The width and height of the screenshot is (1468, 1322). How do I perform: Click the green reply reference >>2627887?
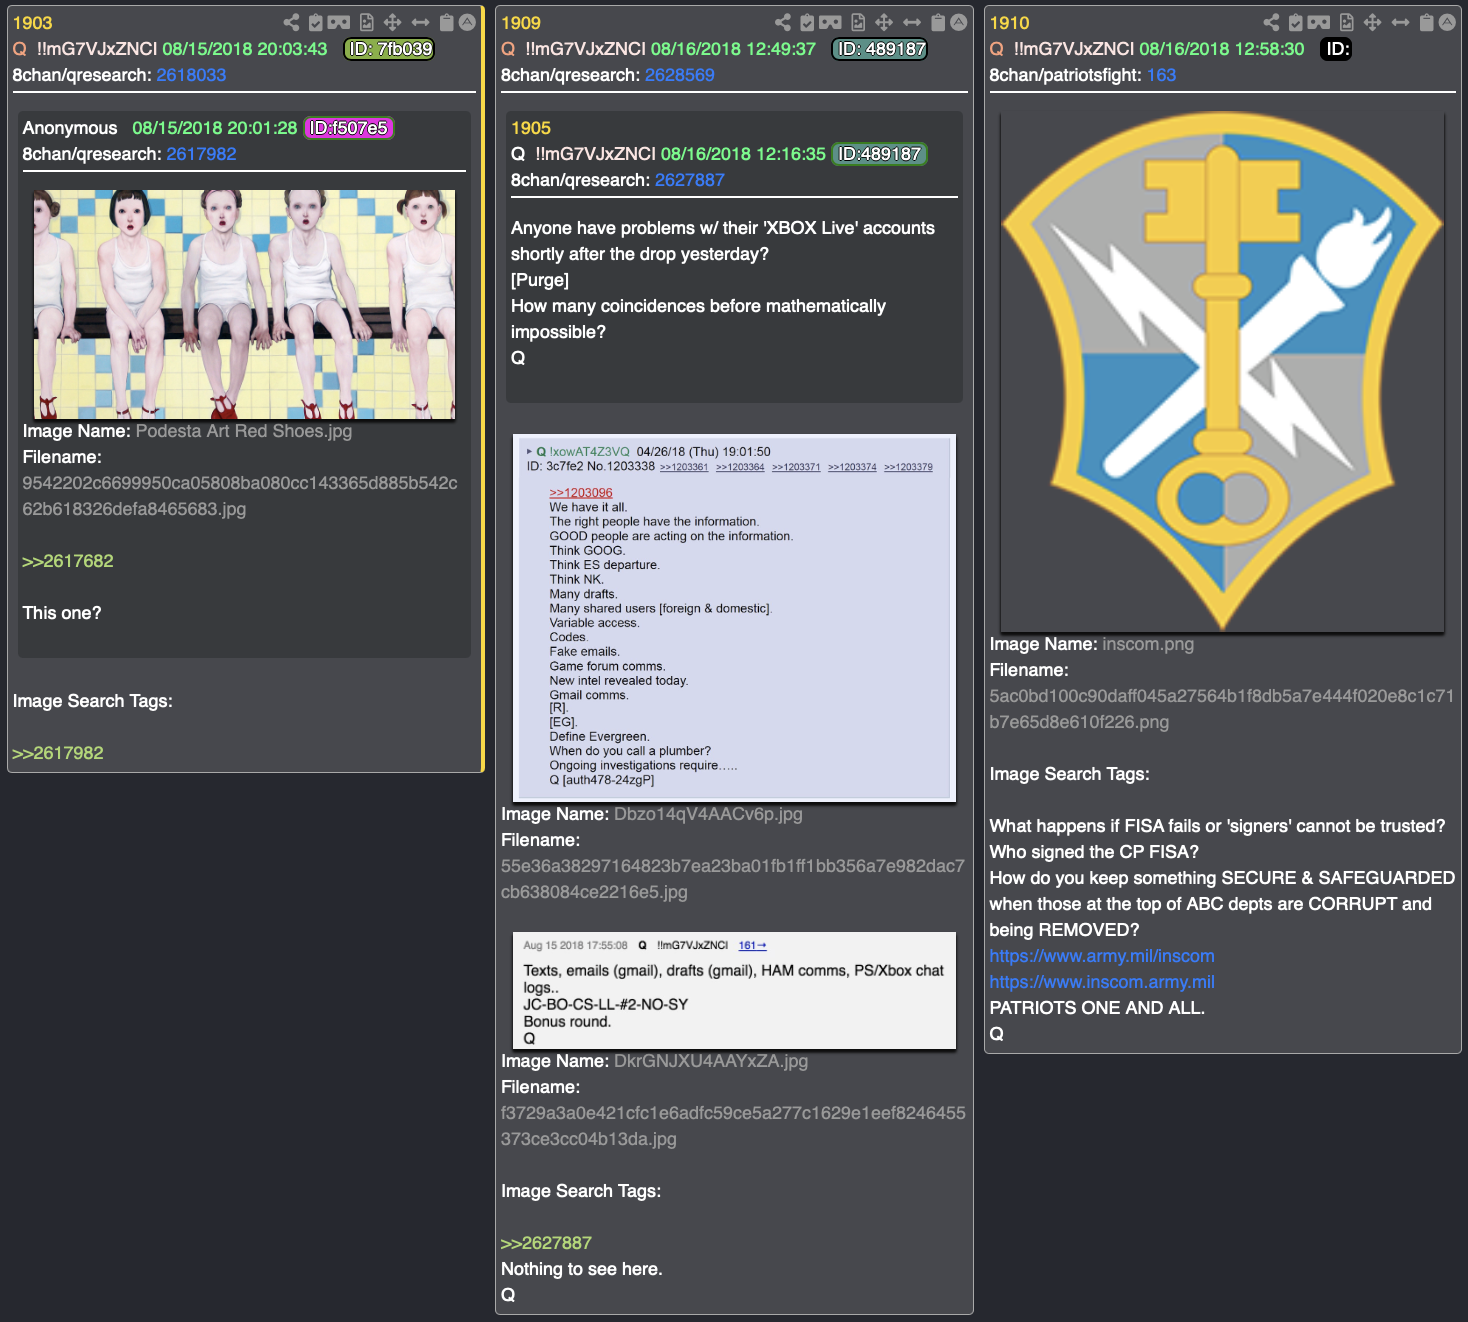click(x=546, y=1243)
